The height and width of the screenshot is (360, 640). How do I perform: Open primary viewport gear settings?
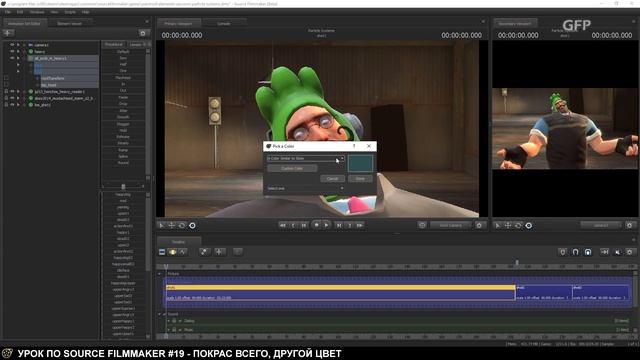pos(479,225)
